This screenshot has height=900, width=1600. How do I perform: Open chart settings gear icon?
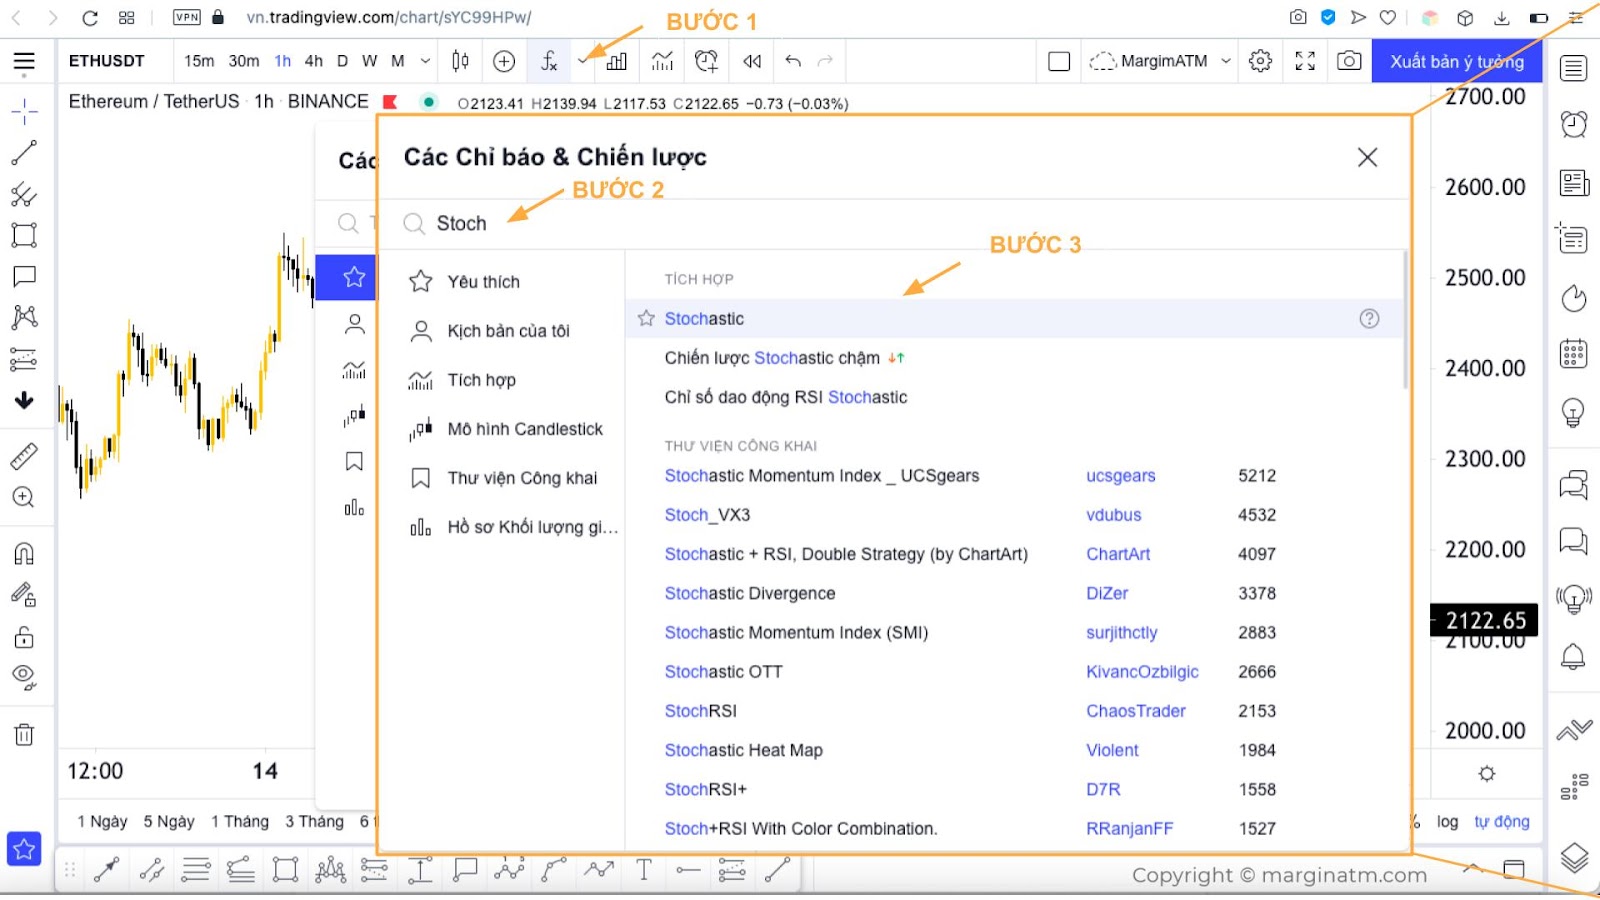click(1260, 61)
